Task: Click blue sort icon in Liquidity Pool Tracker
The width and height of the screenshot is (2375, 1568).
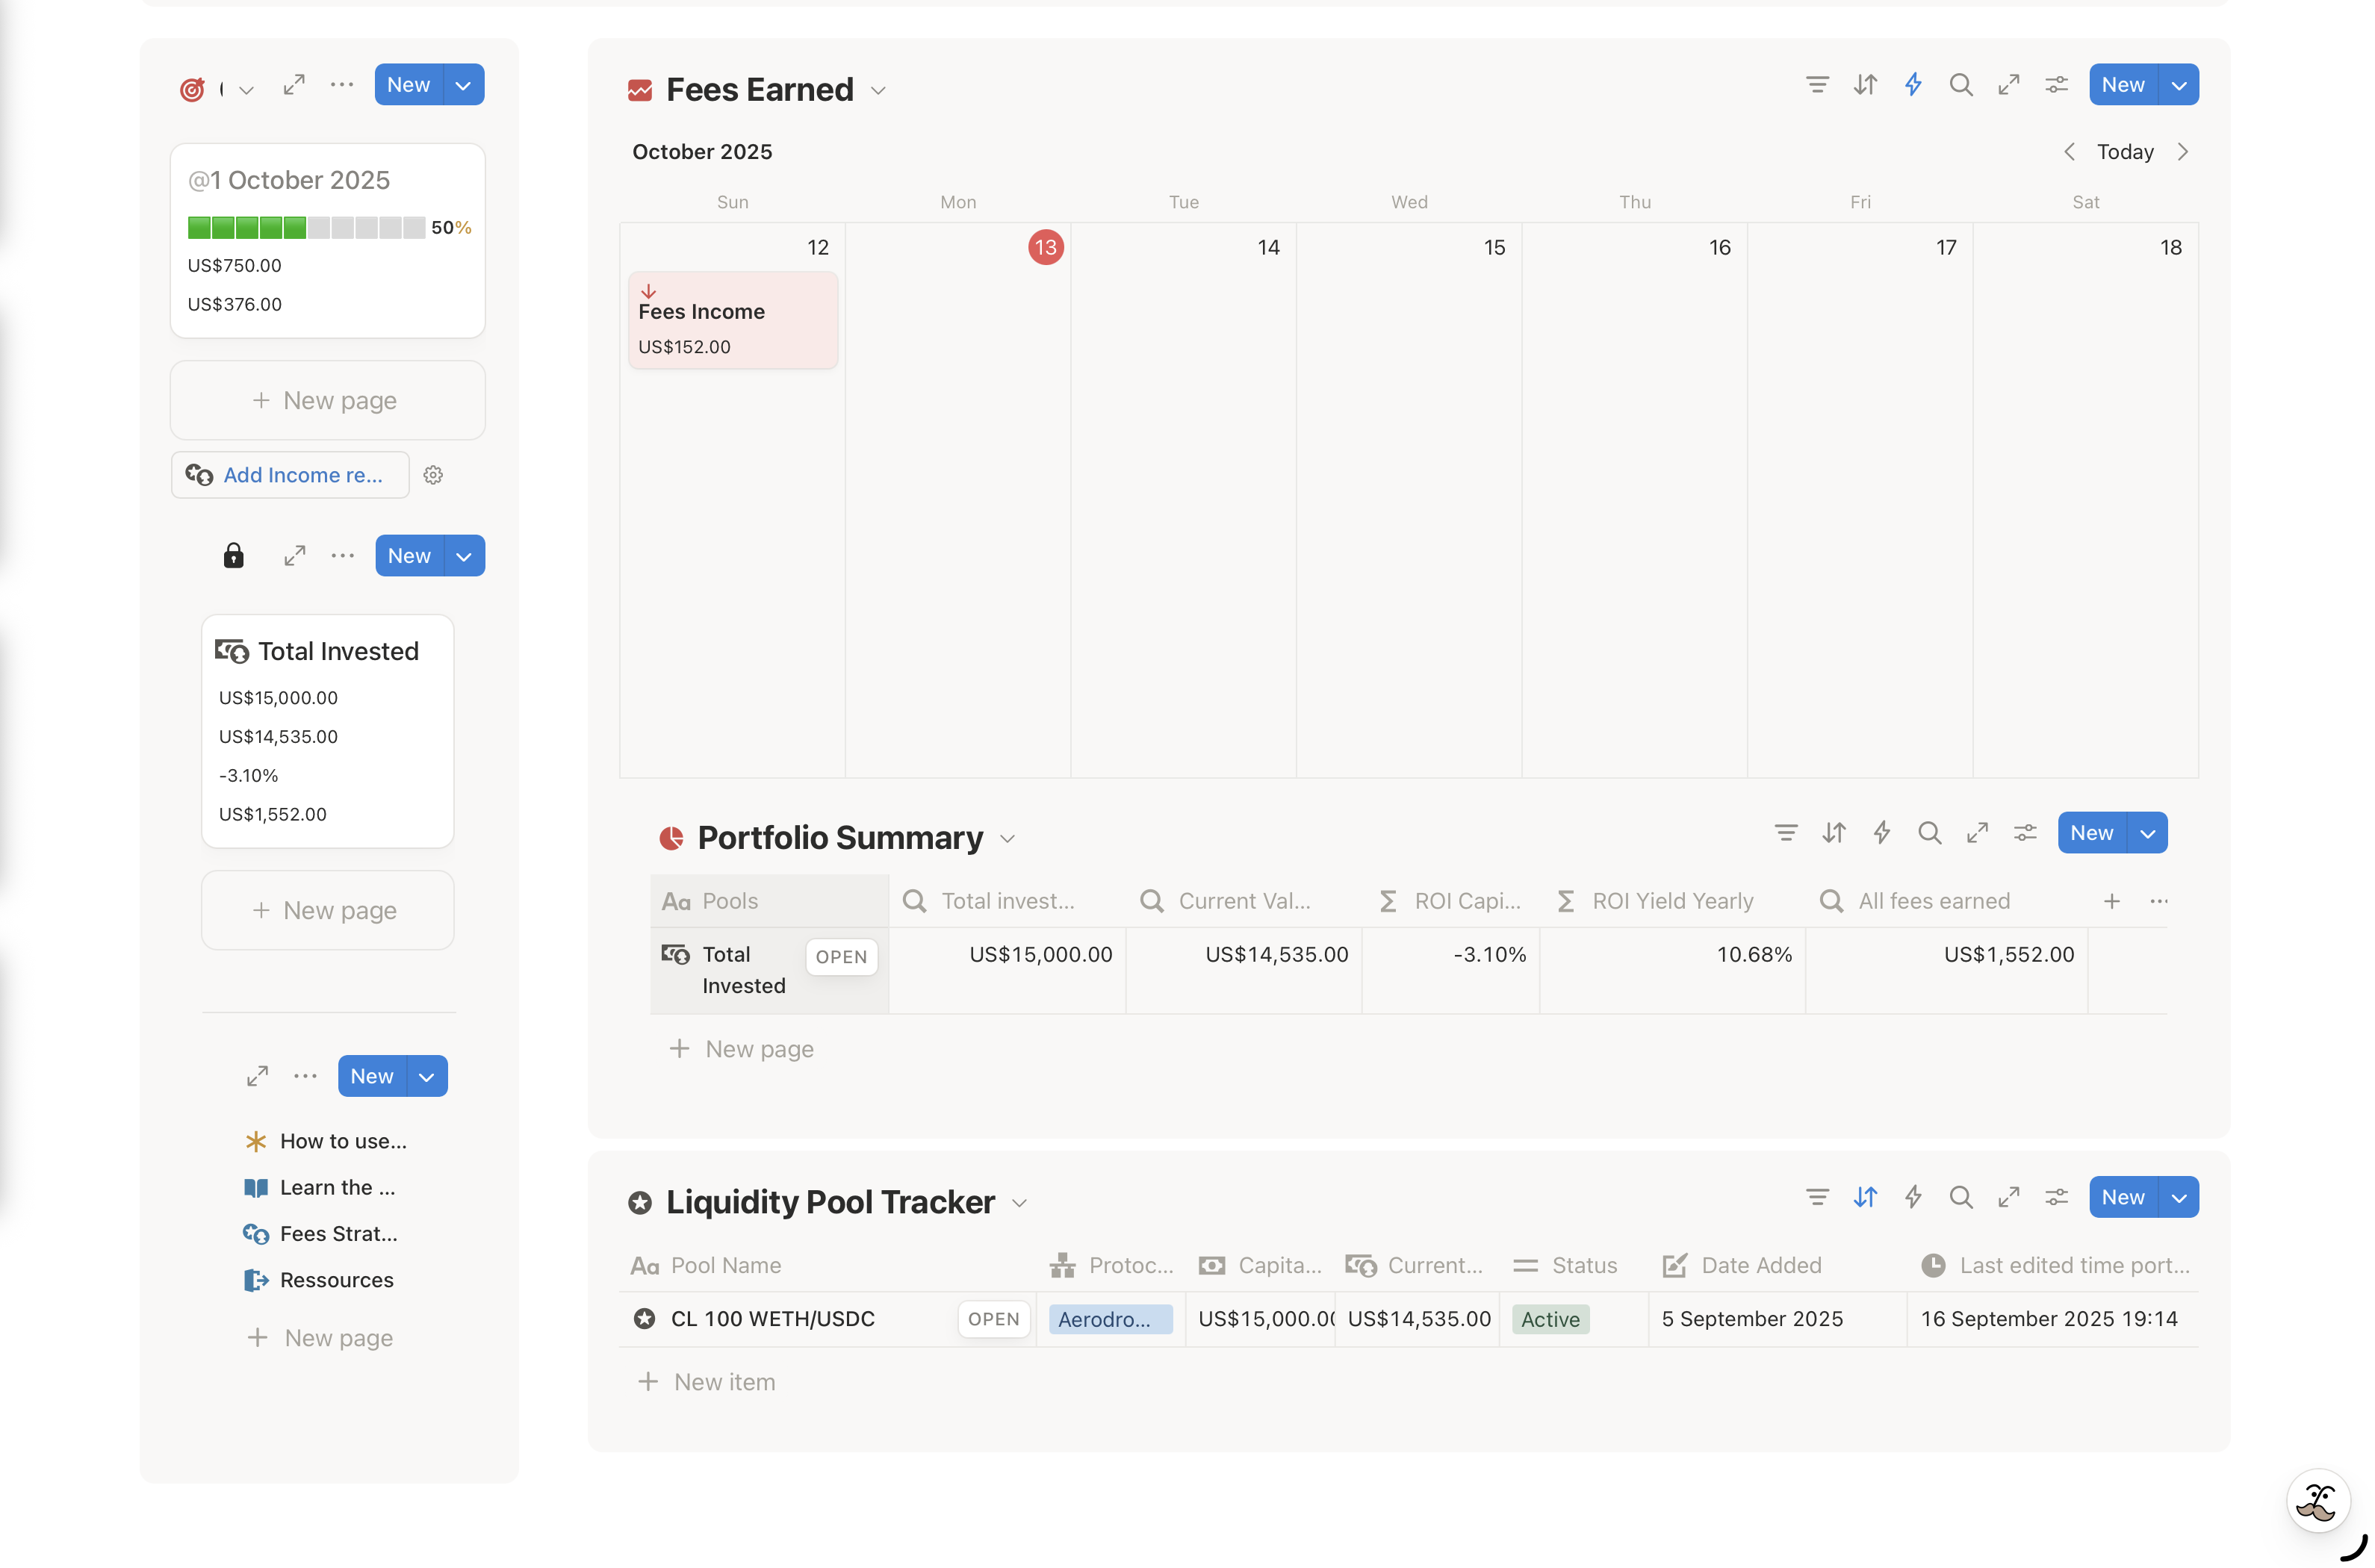Action: [x=1865, y=1197]
